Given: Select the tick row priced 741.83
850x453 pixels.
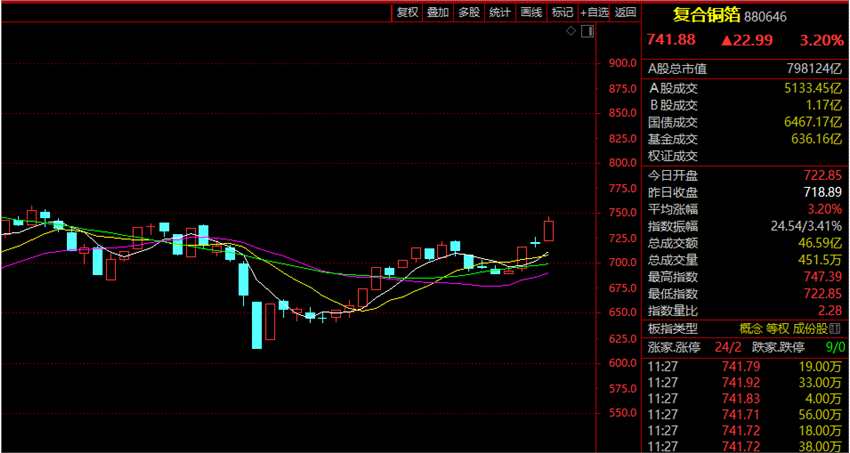Looking at the screenshot, I should (x=745, y=399).
